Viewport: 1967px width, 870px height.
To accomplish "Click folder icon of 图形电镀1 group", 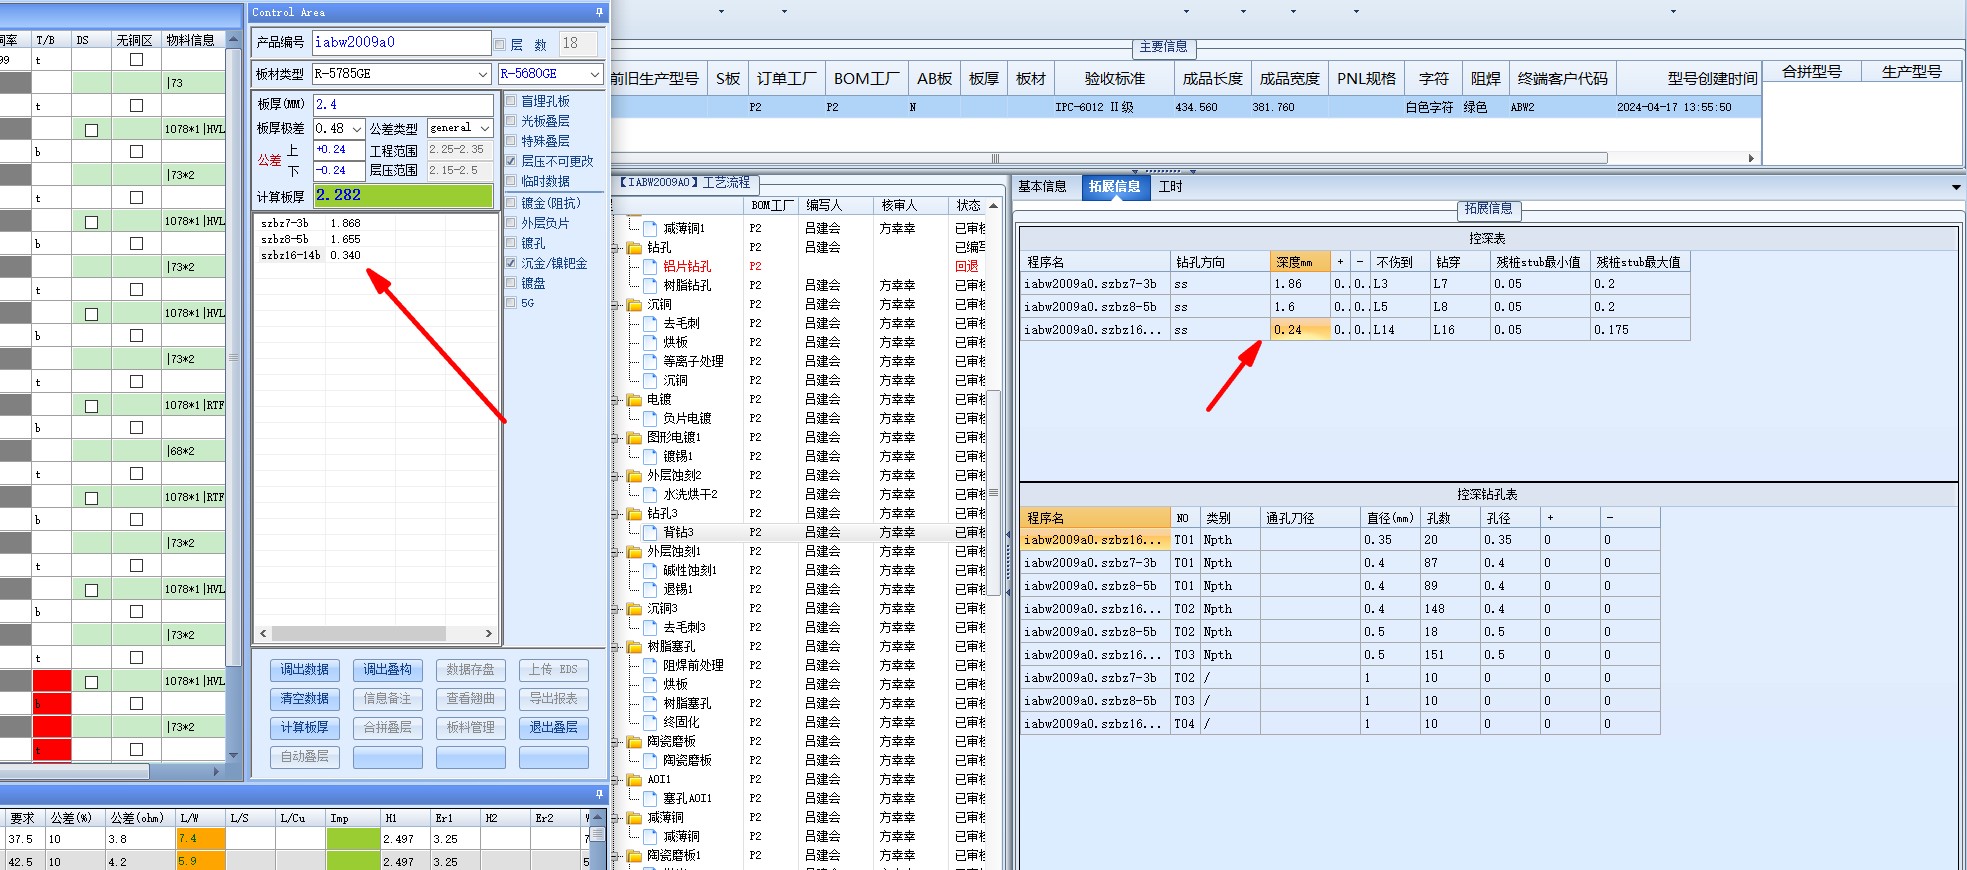I will (634, 437).
